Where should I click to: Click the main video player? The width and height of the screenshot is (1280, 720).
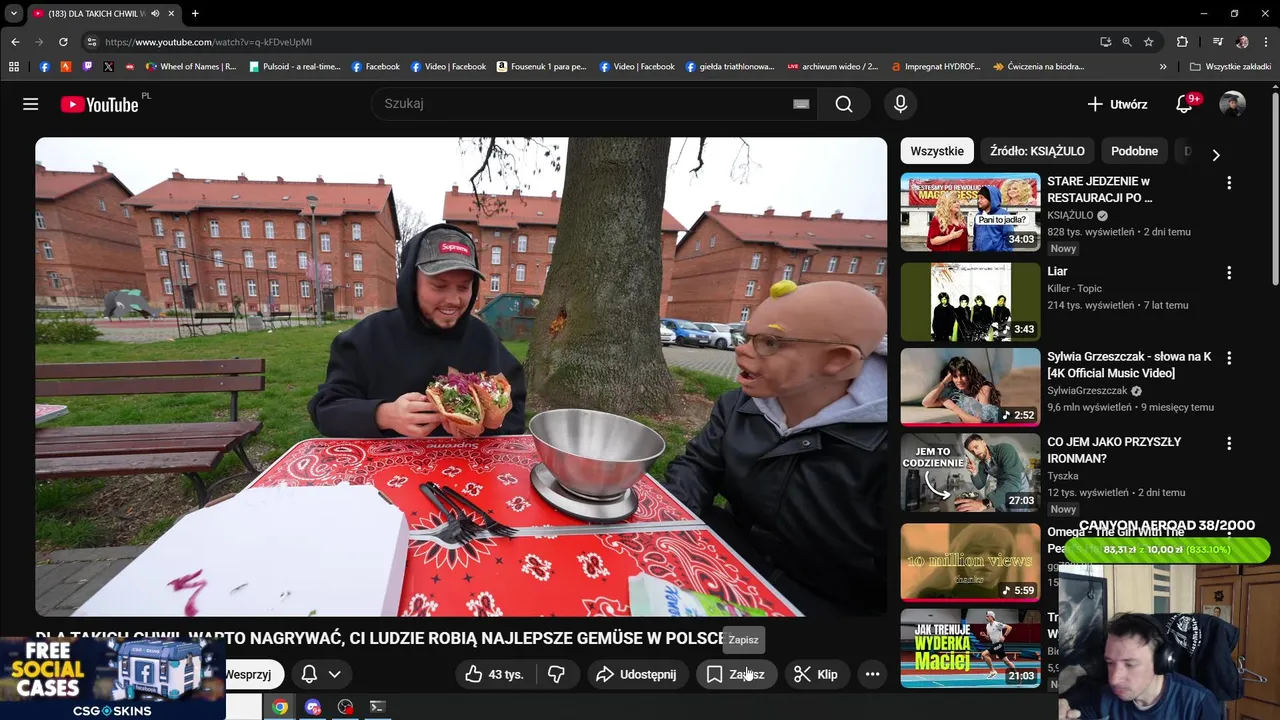point(461,377)
